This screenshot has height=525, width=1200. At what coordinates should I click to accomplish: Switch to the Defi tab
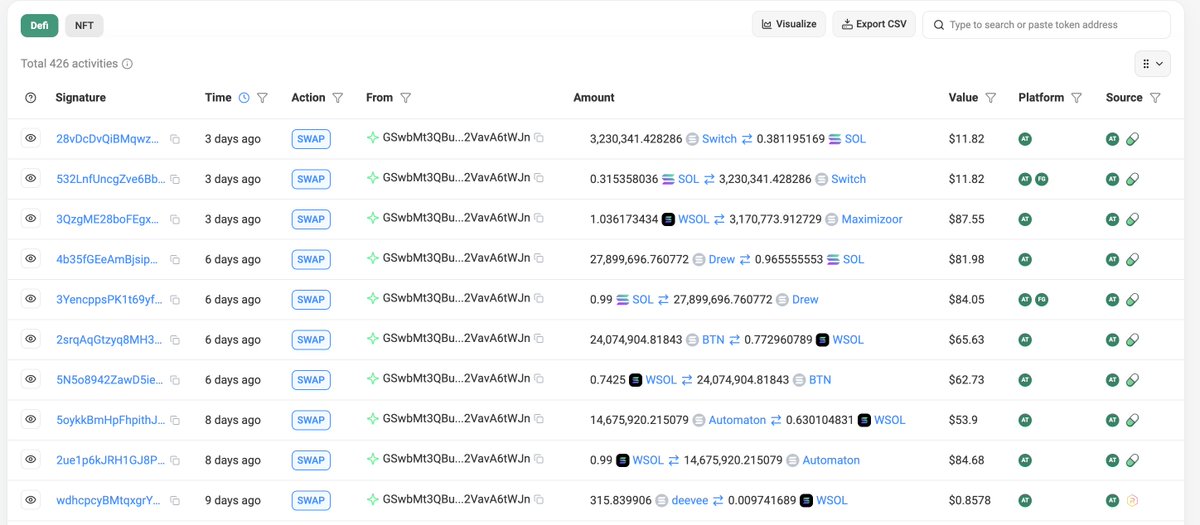(39, 25)
